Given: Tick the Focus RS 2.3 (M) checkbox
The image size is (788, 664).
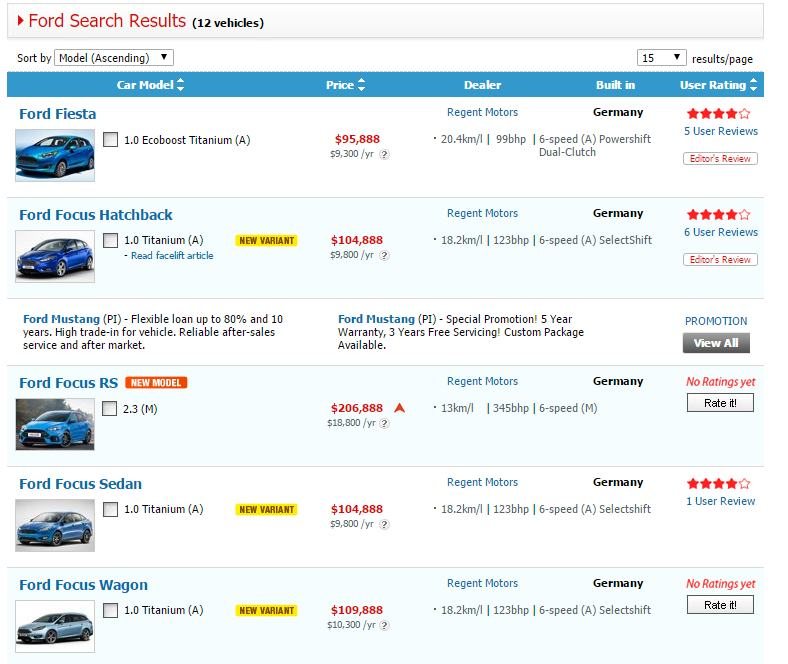Looking at the screenshot, I should [x=110, y=408].
